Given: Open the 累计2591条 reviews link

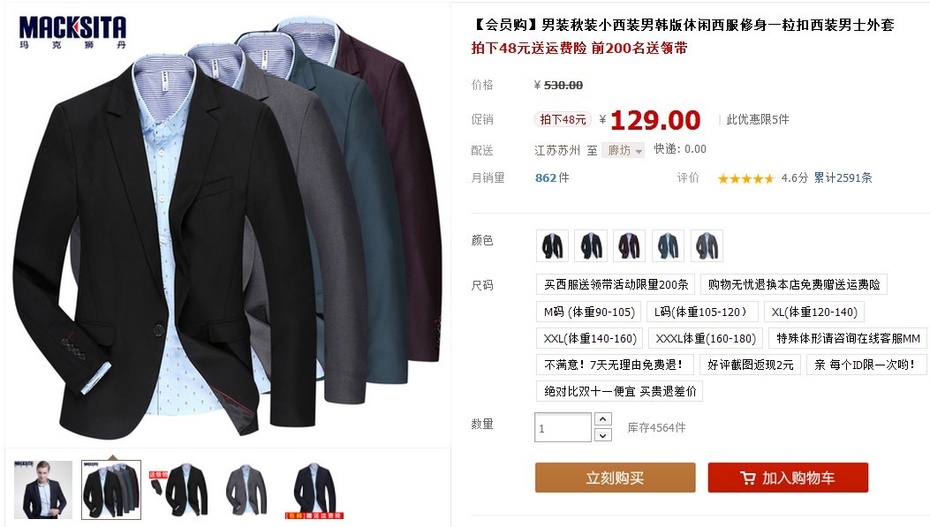Looking at the screenshot, I should click(842, 178).
